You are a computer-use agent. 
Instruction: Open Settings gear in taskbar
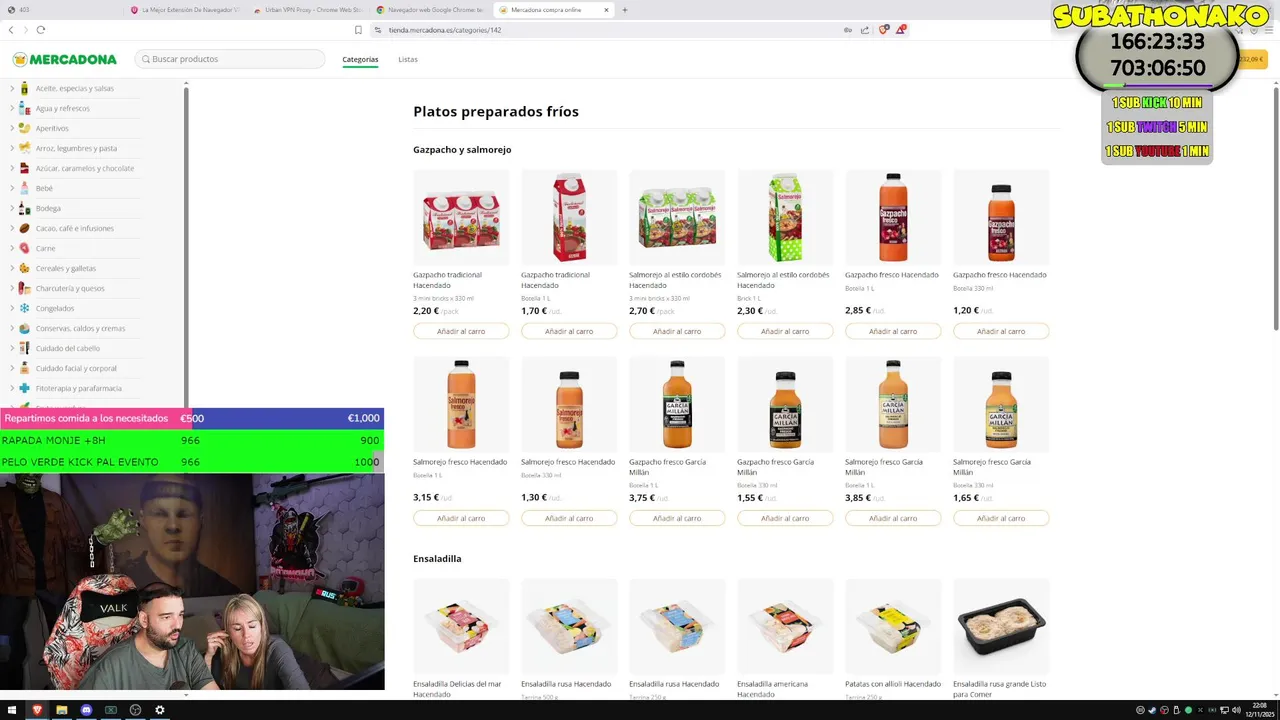(159, 710)
